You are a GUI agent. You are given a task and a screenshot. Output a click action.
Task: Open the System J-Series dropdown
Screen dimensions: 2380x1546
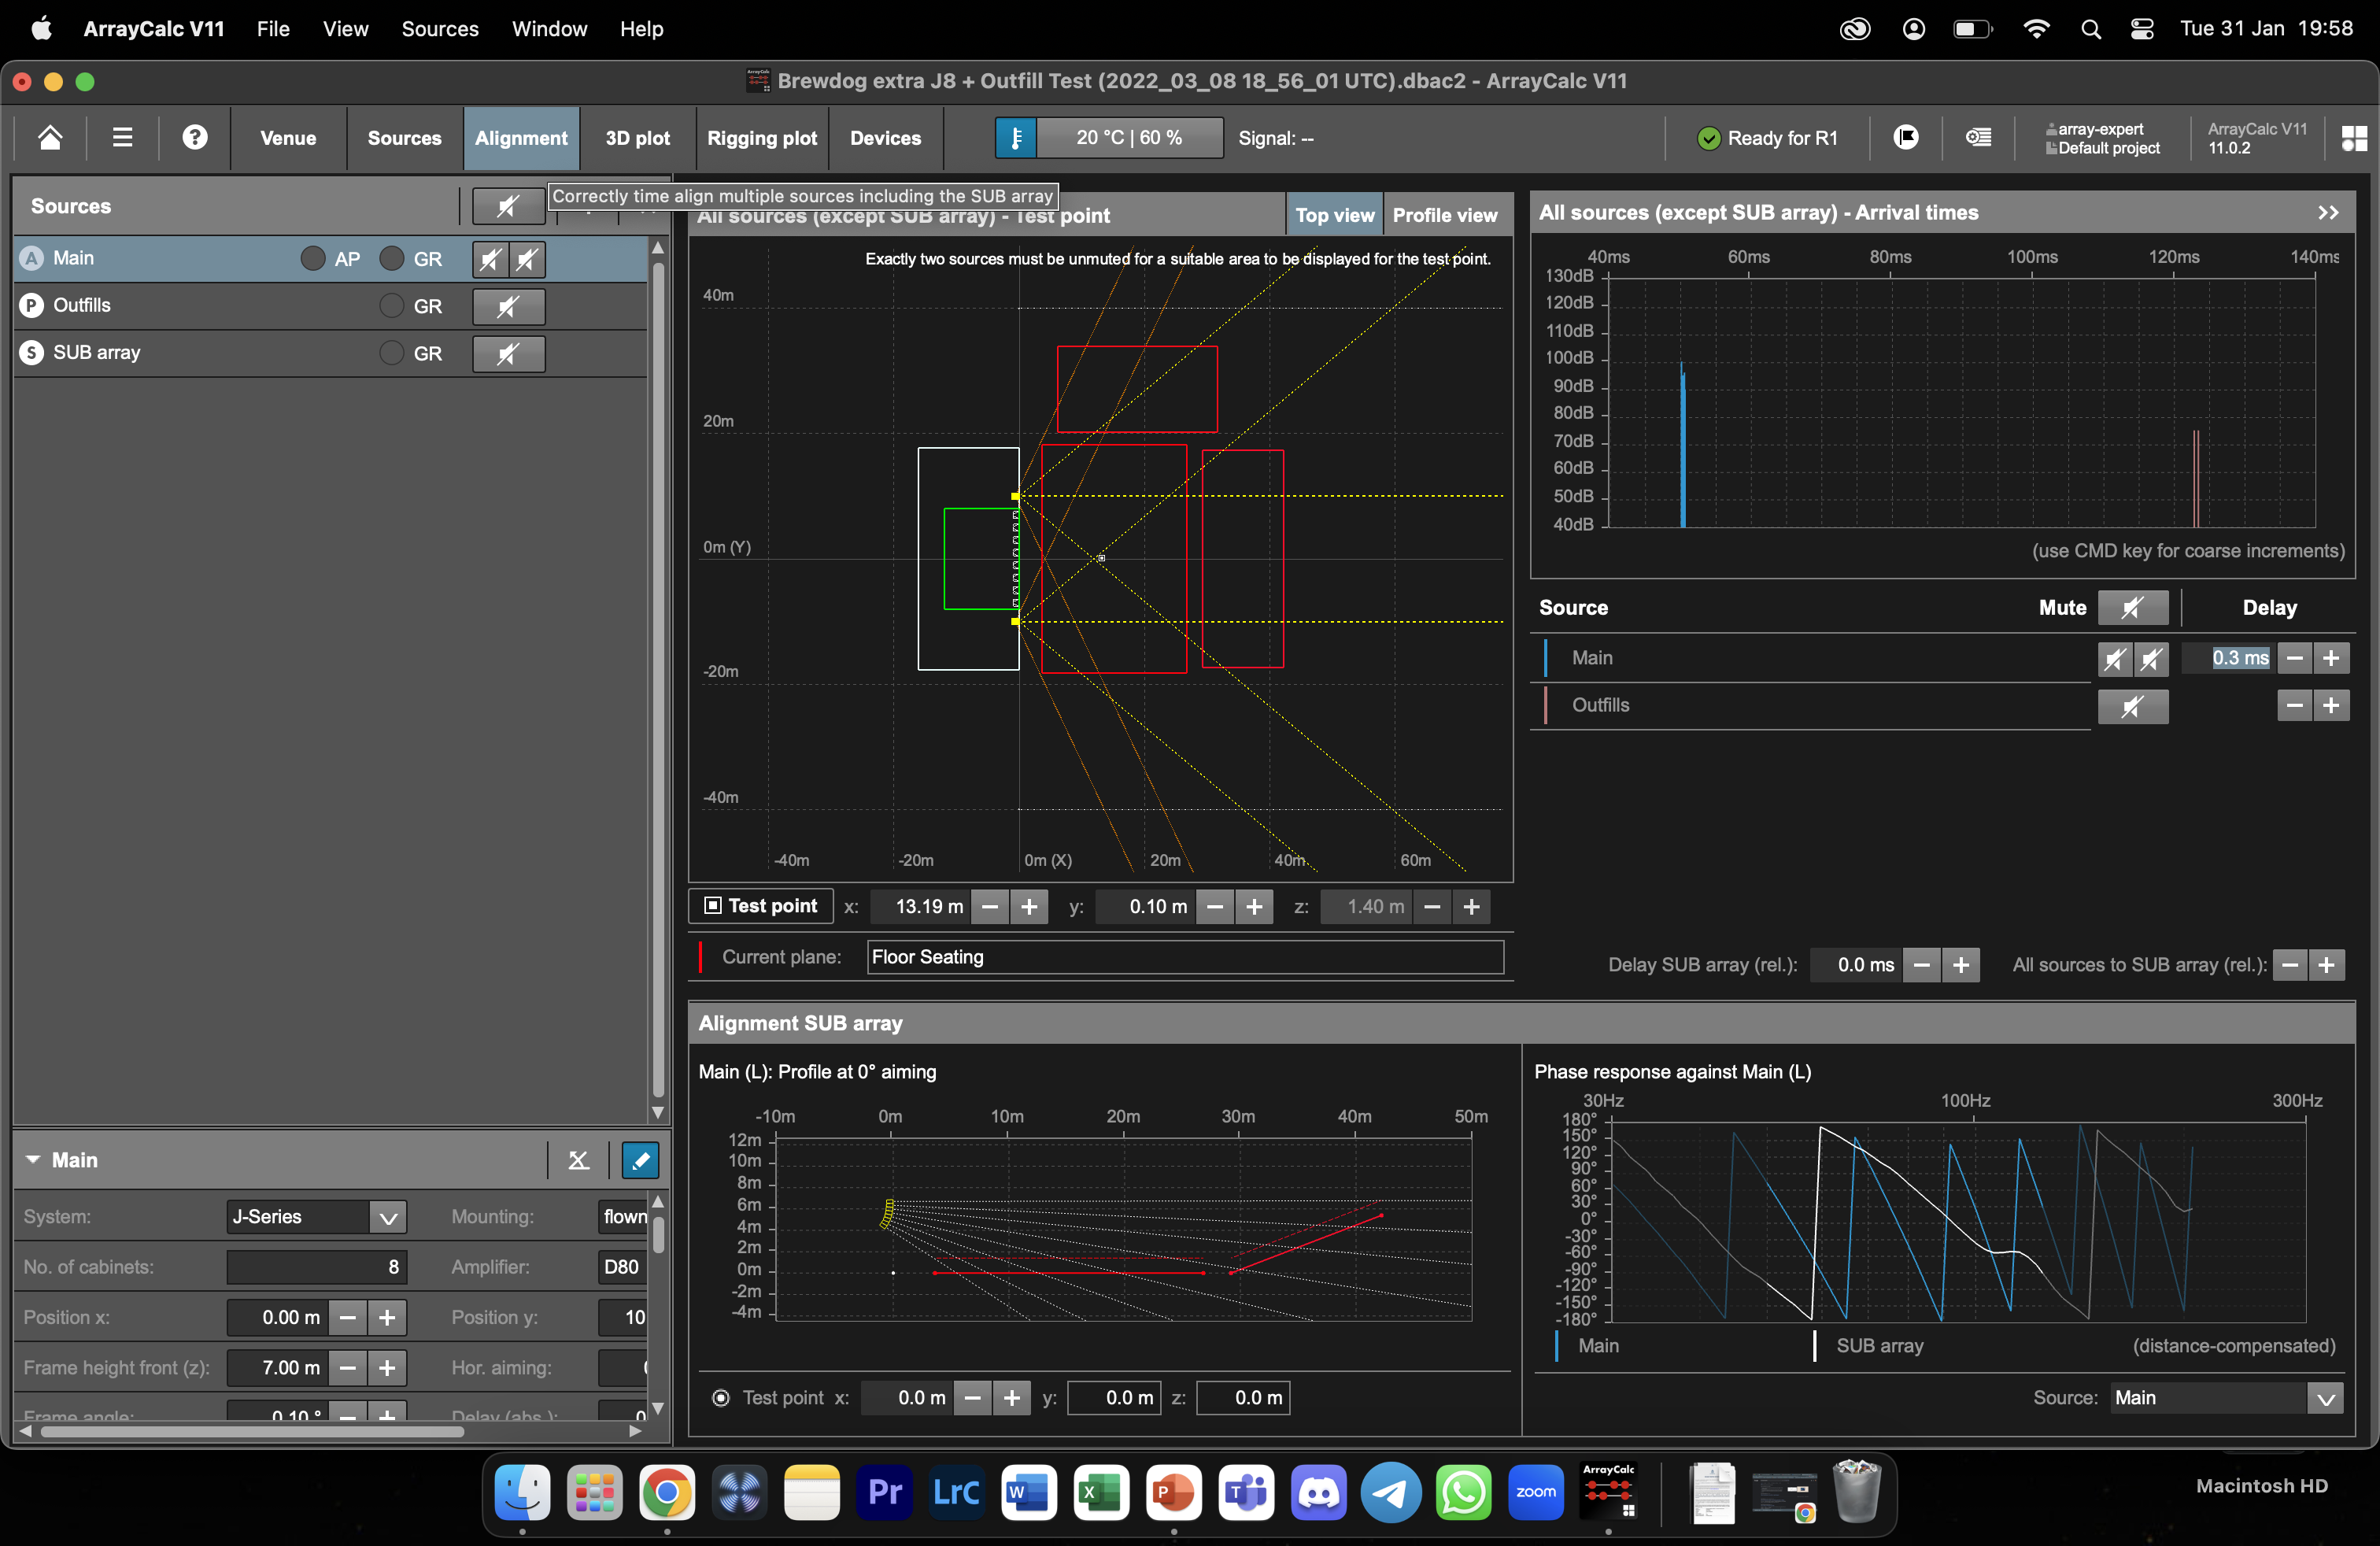[x=387, y=1217]
